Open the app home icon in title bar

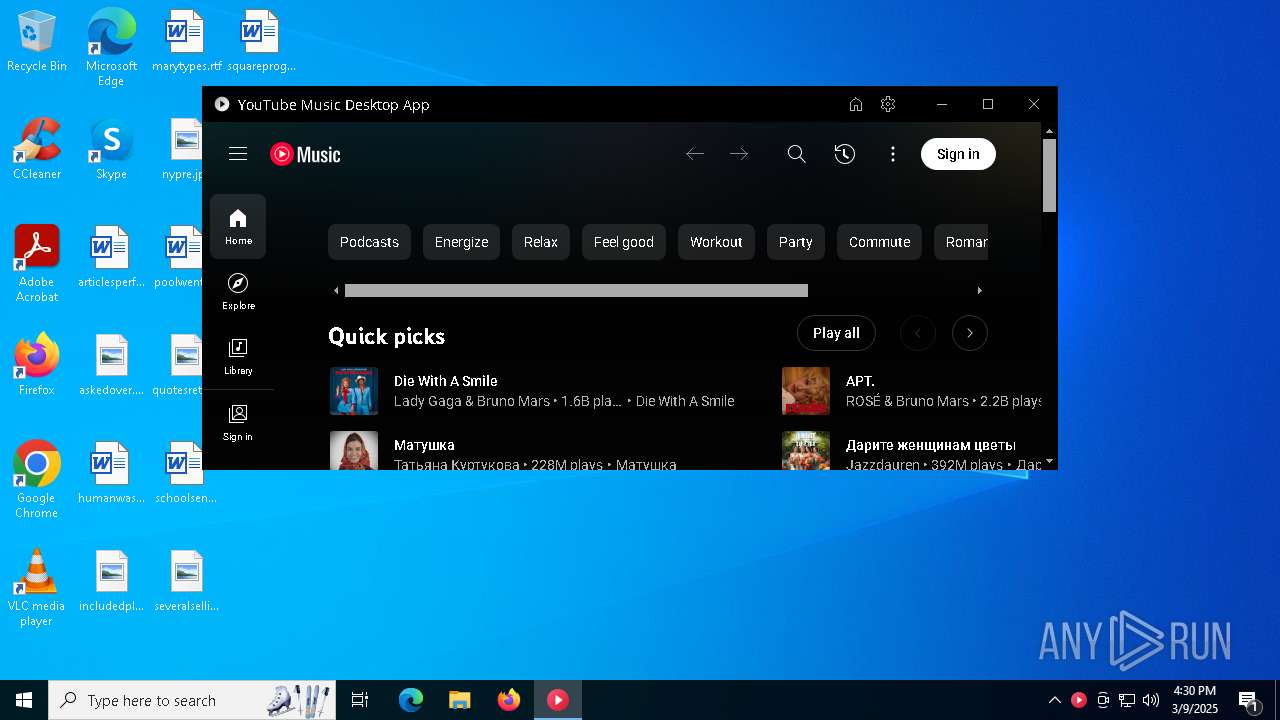click(856, 104)
